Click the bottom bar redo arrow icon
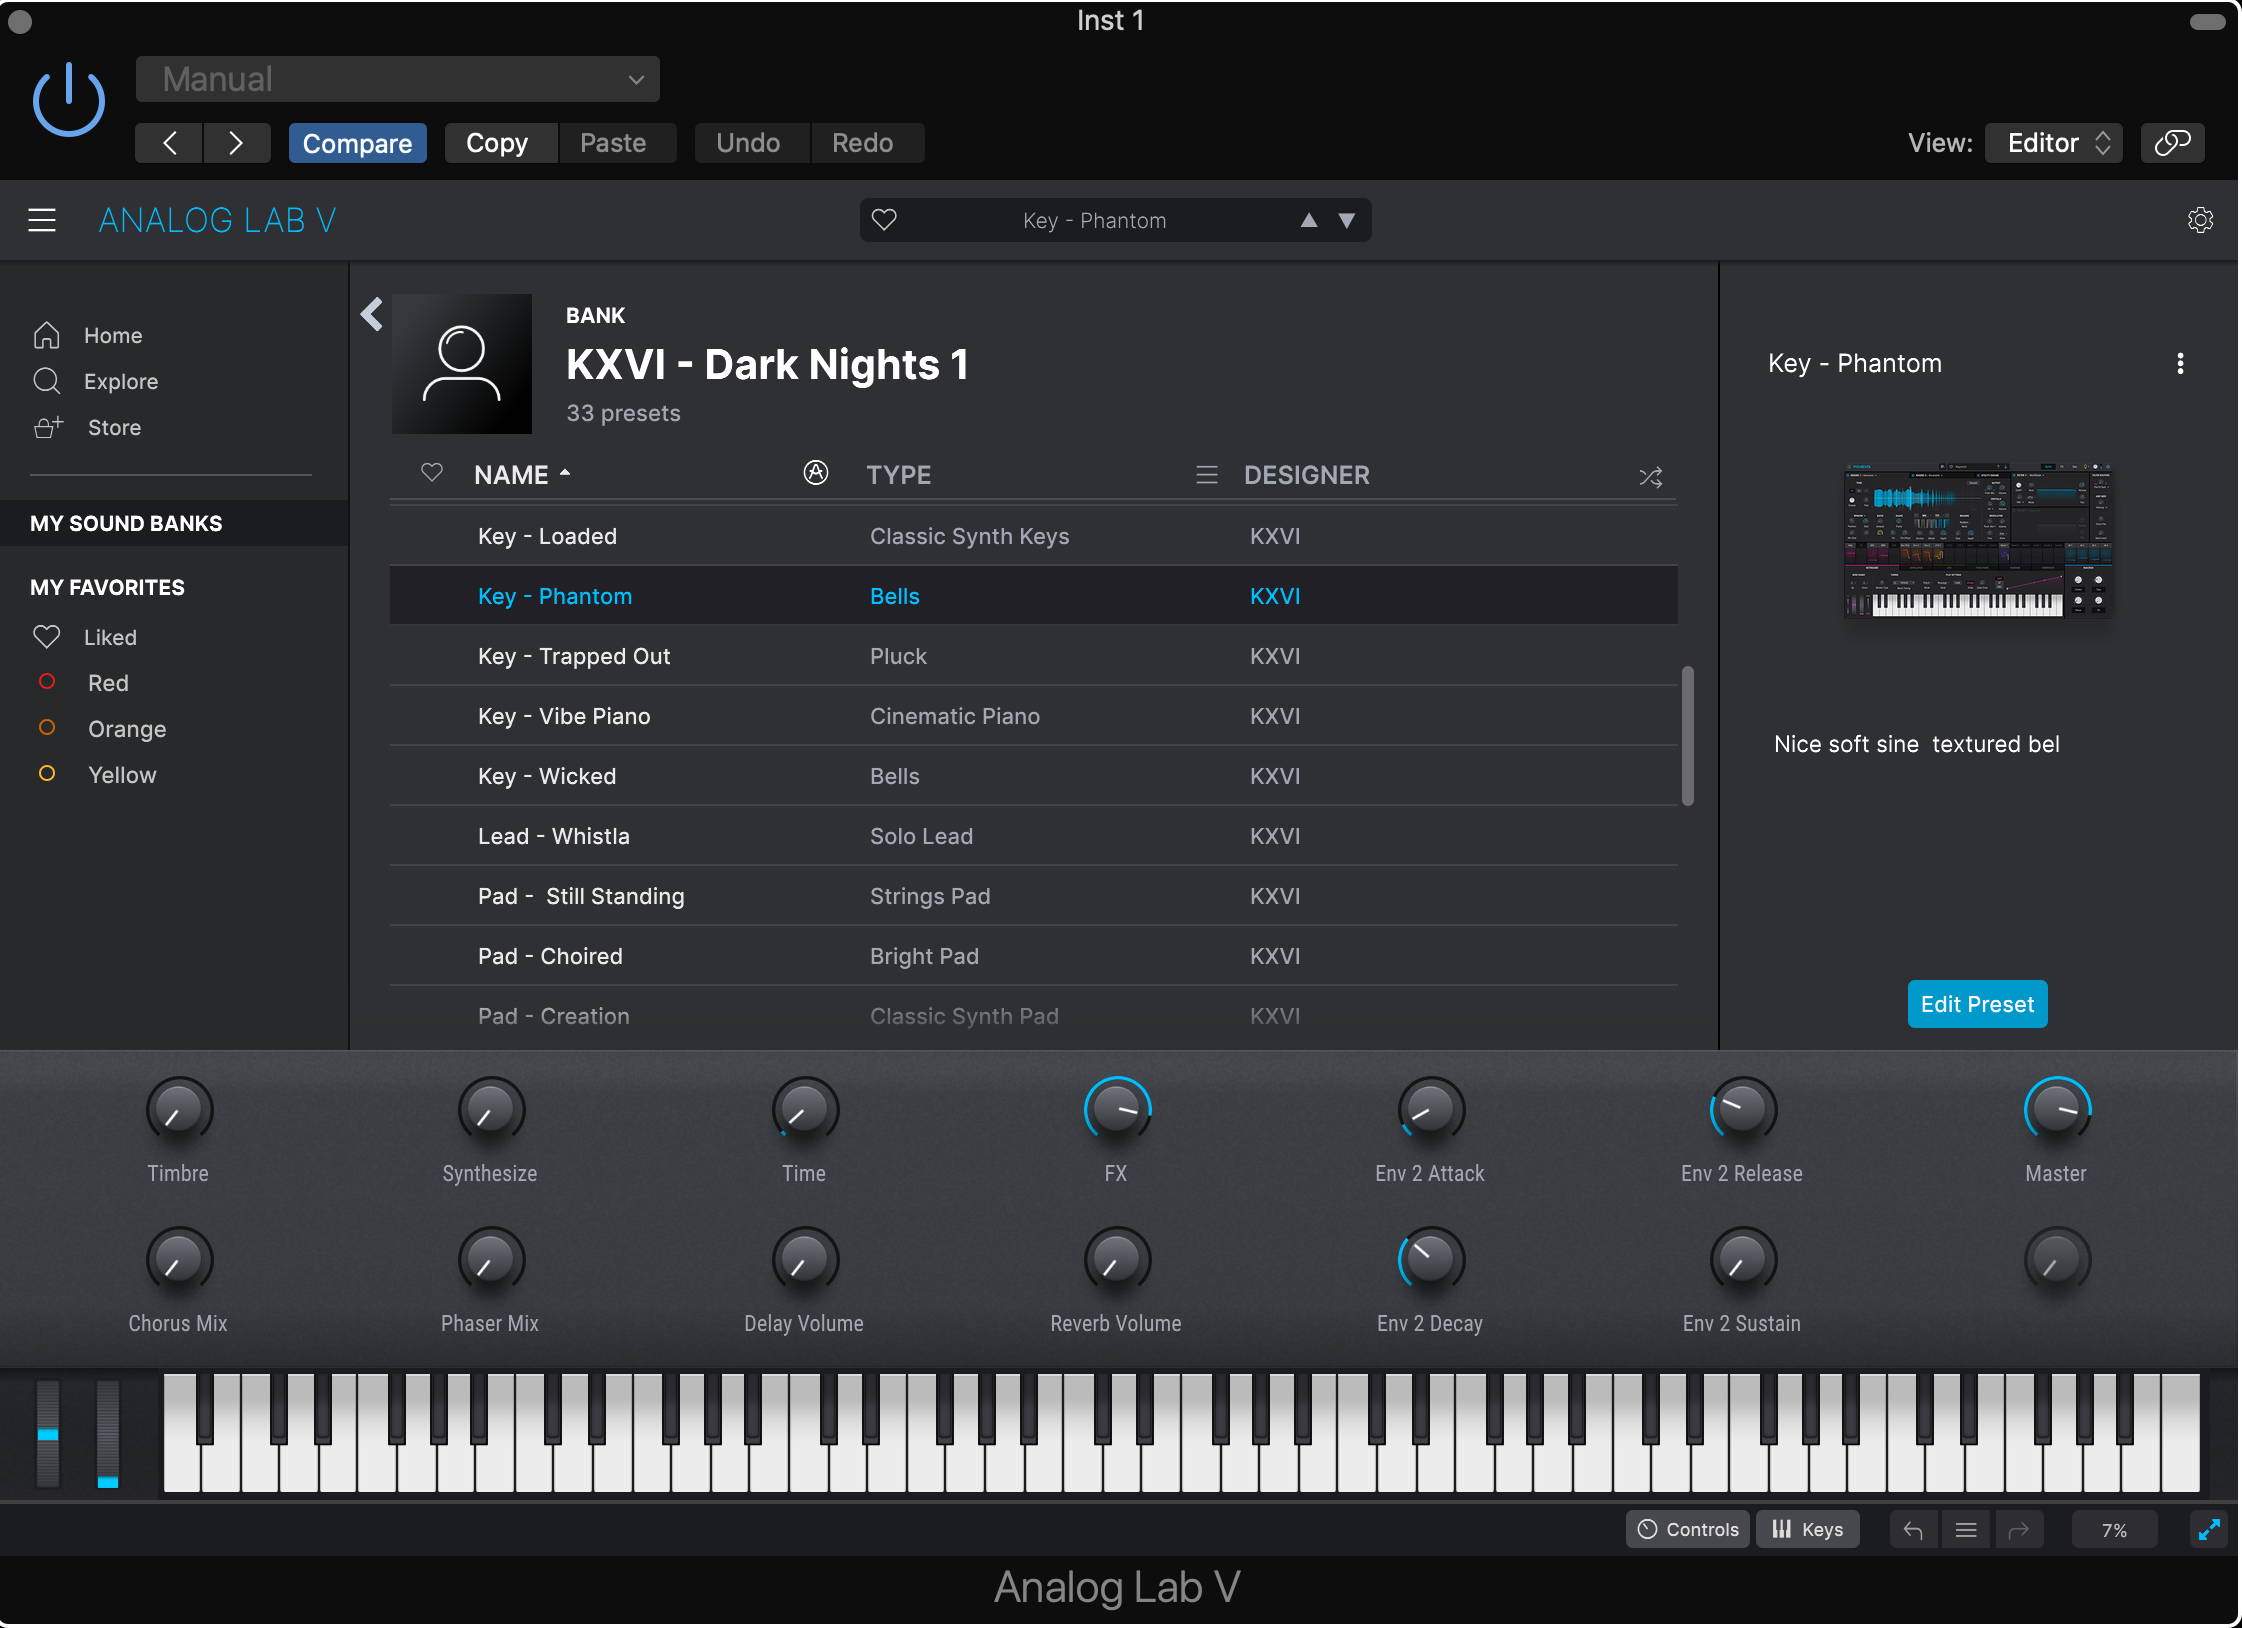Screen dimensions: 2242x1628 [x=2019, y=1530]
